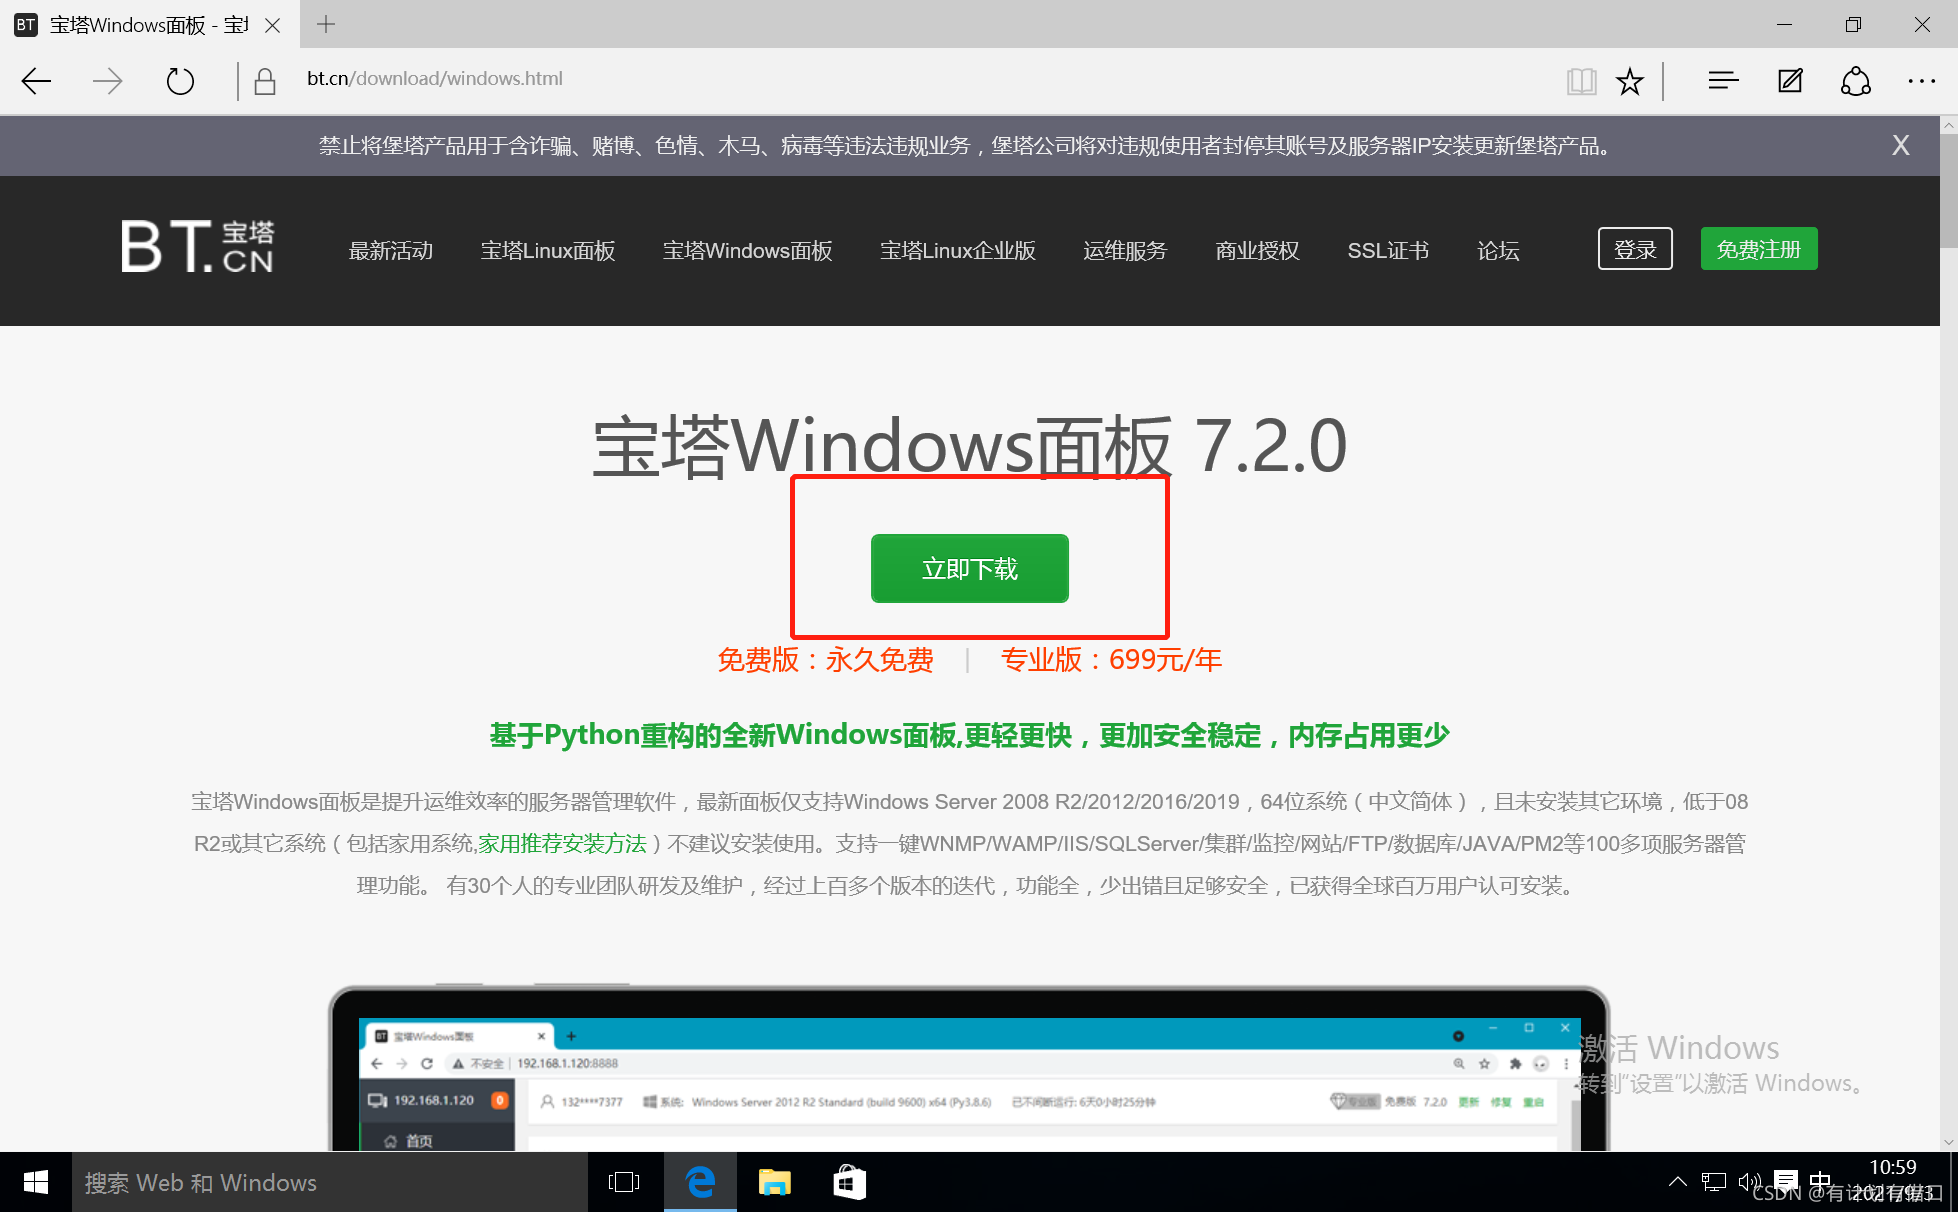Open File Explorer from taskbar

pyautogui.click(x=775, y=1182)
